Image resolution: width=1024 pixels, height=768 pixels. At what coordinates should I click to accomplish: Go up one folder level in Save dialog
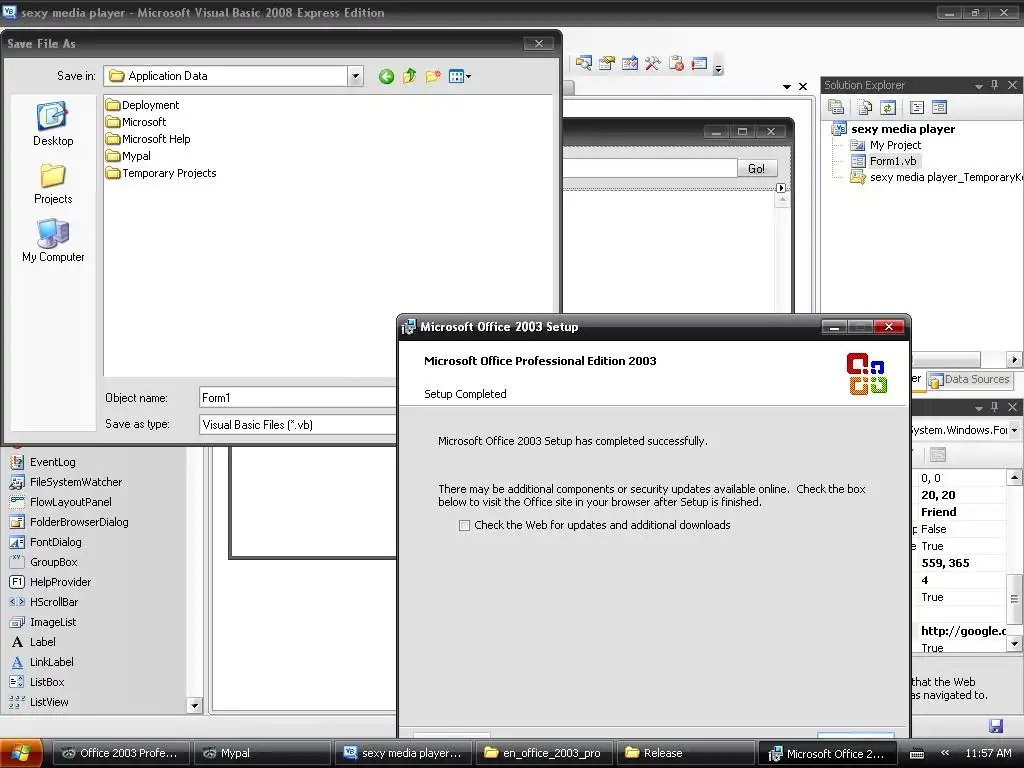tap(409, 76)
